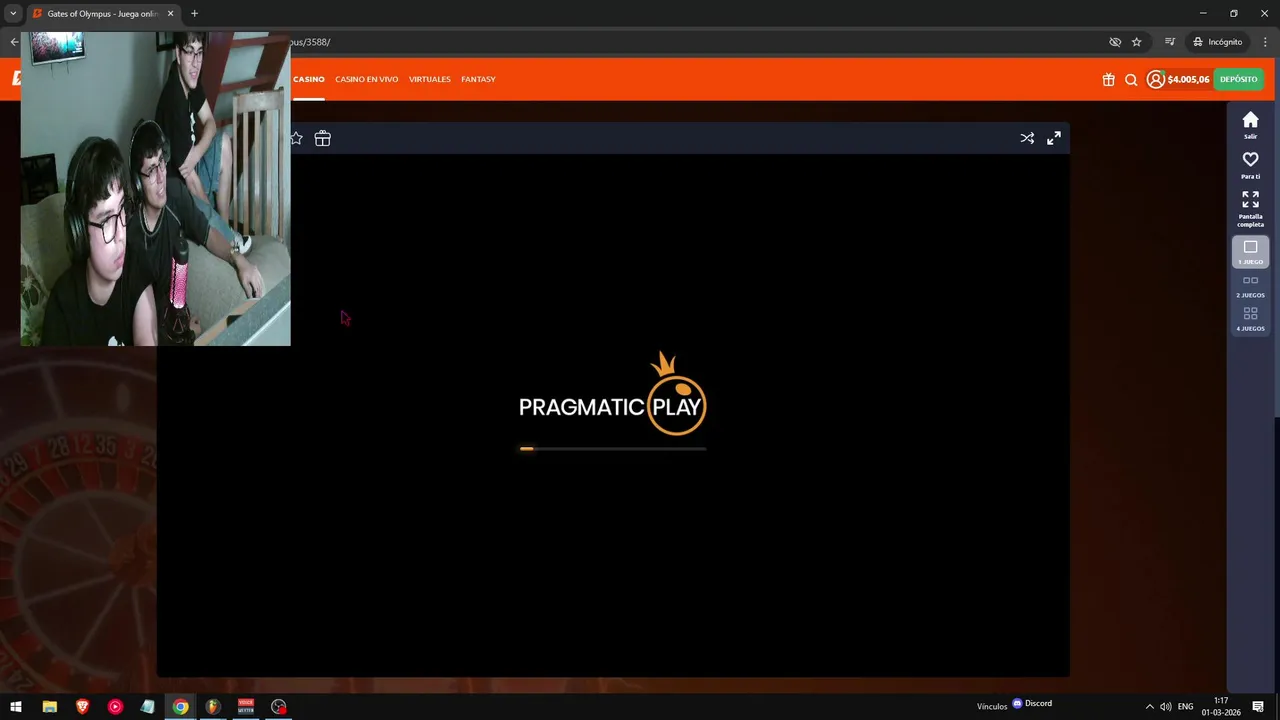
Task: Open the tab search dropdown arrow
Action: point(13,14)
